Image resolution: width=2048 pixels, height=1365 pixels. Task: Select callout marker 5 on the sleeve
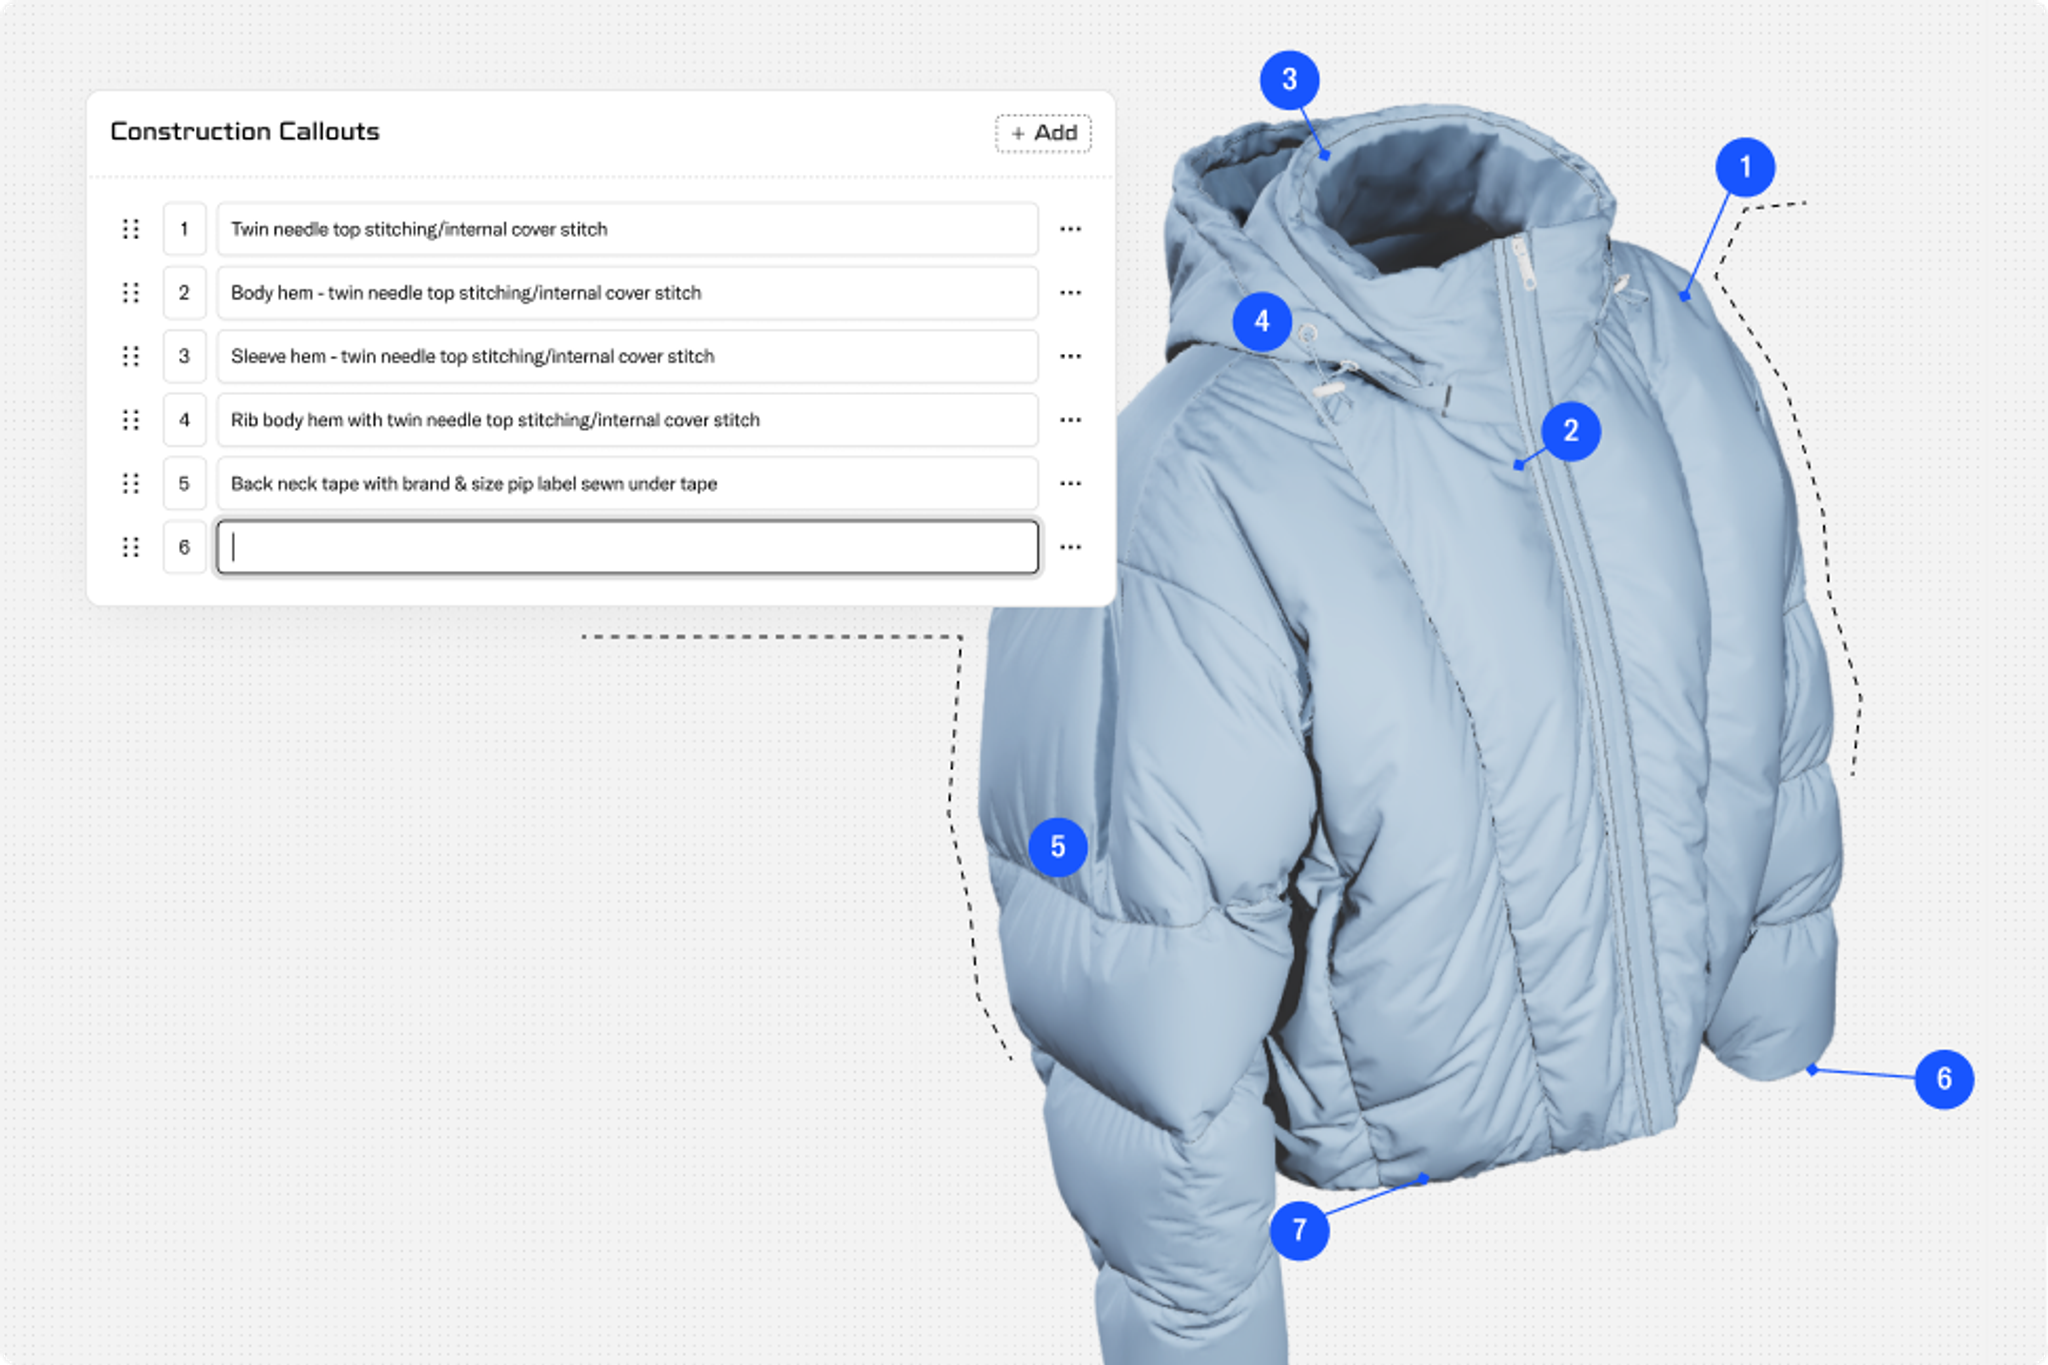[x=1058, y=847]
